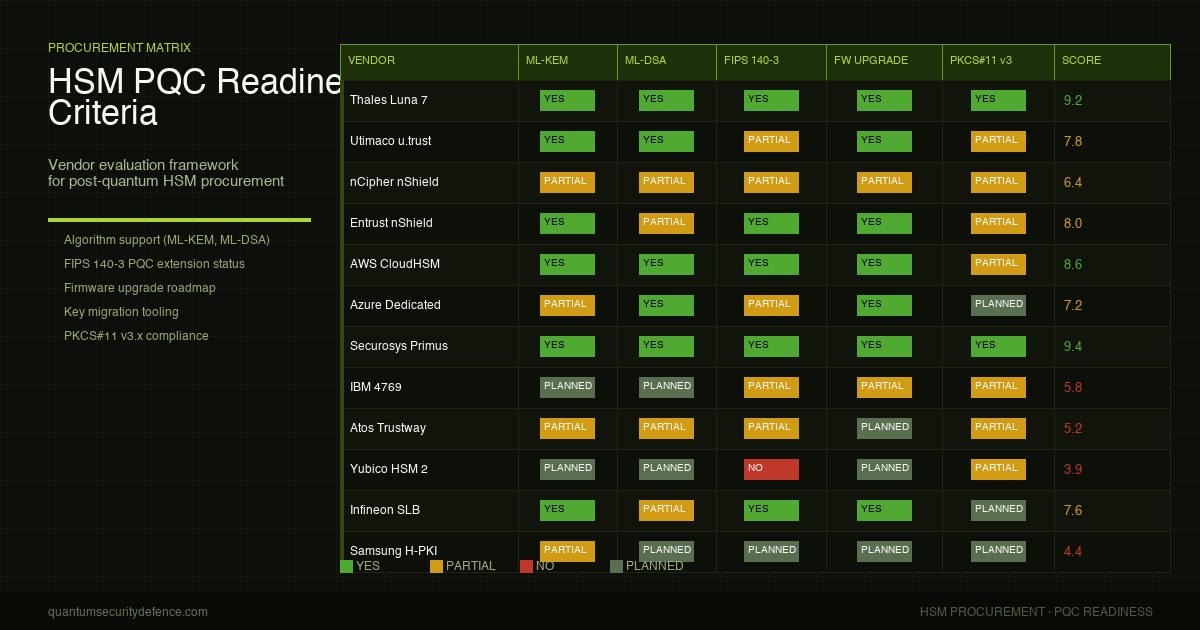This screenshot has height=630, width=1200.
Task: Click Infineon SLB score 7.6
Action: coord(1073,510)
